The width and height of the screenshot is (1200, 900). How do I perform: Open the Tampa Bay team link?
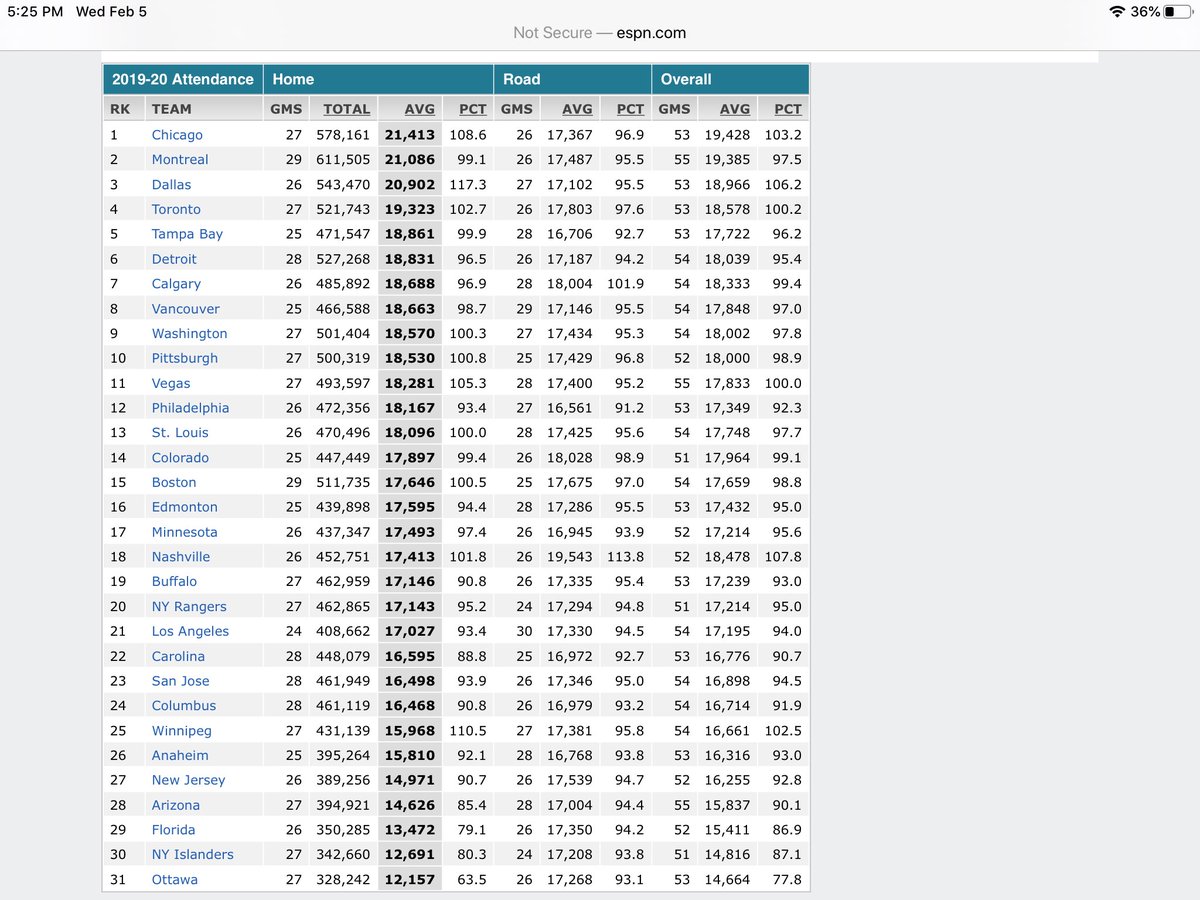pos(187,234)
